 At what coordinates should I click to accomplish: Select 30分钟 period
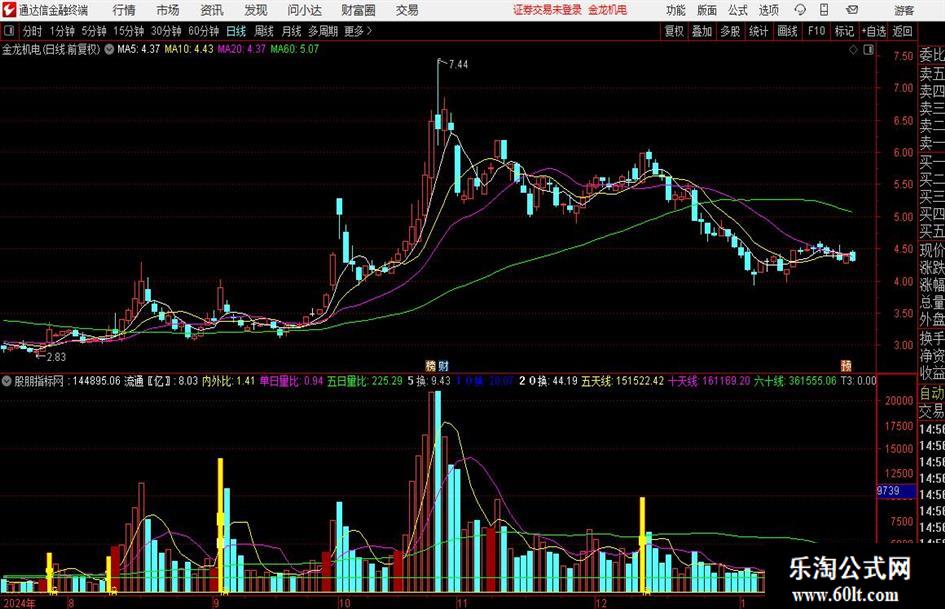click(x=166, y=31)
